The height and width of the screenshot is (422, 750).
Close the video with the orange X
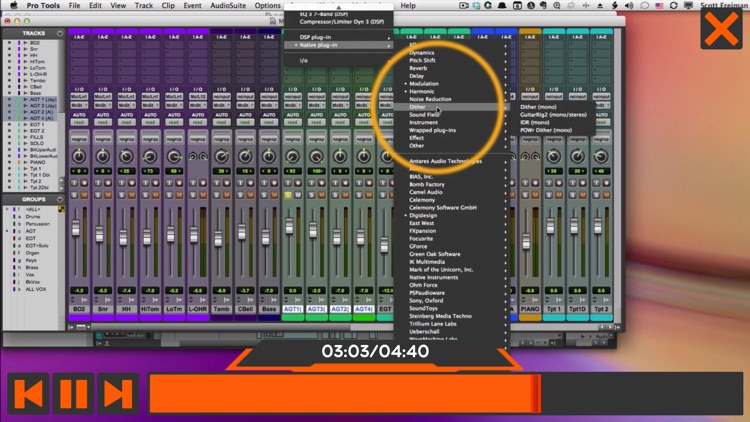click(721, 27)
